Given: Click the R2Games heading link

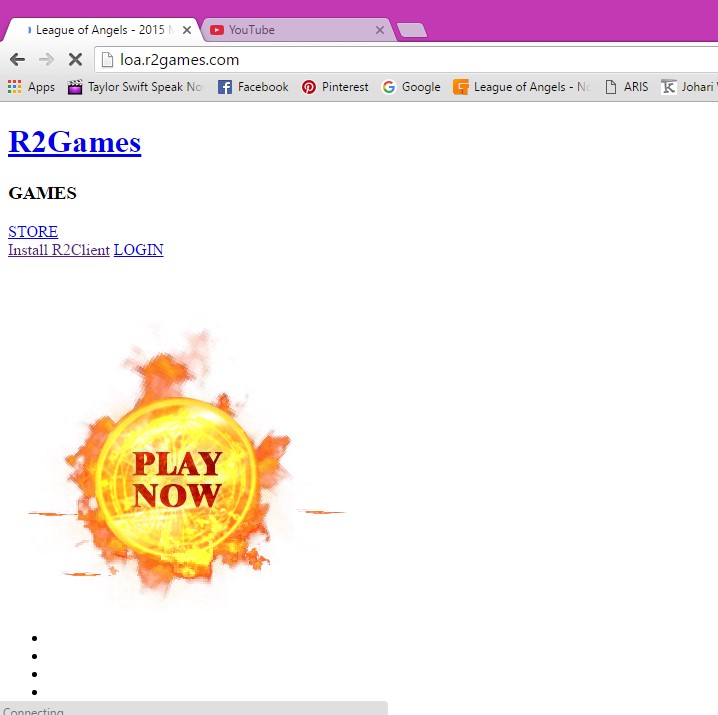Looking at the screenshot, I should coord(74,142).
